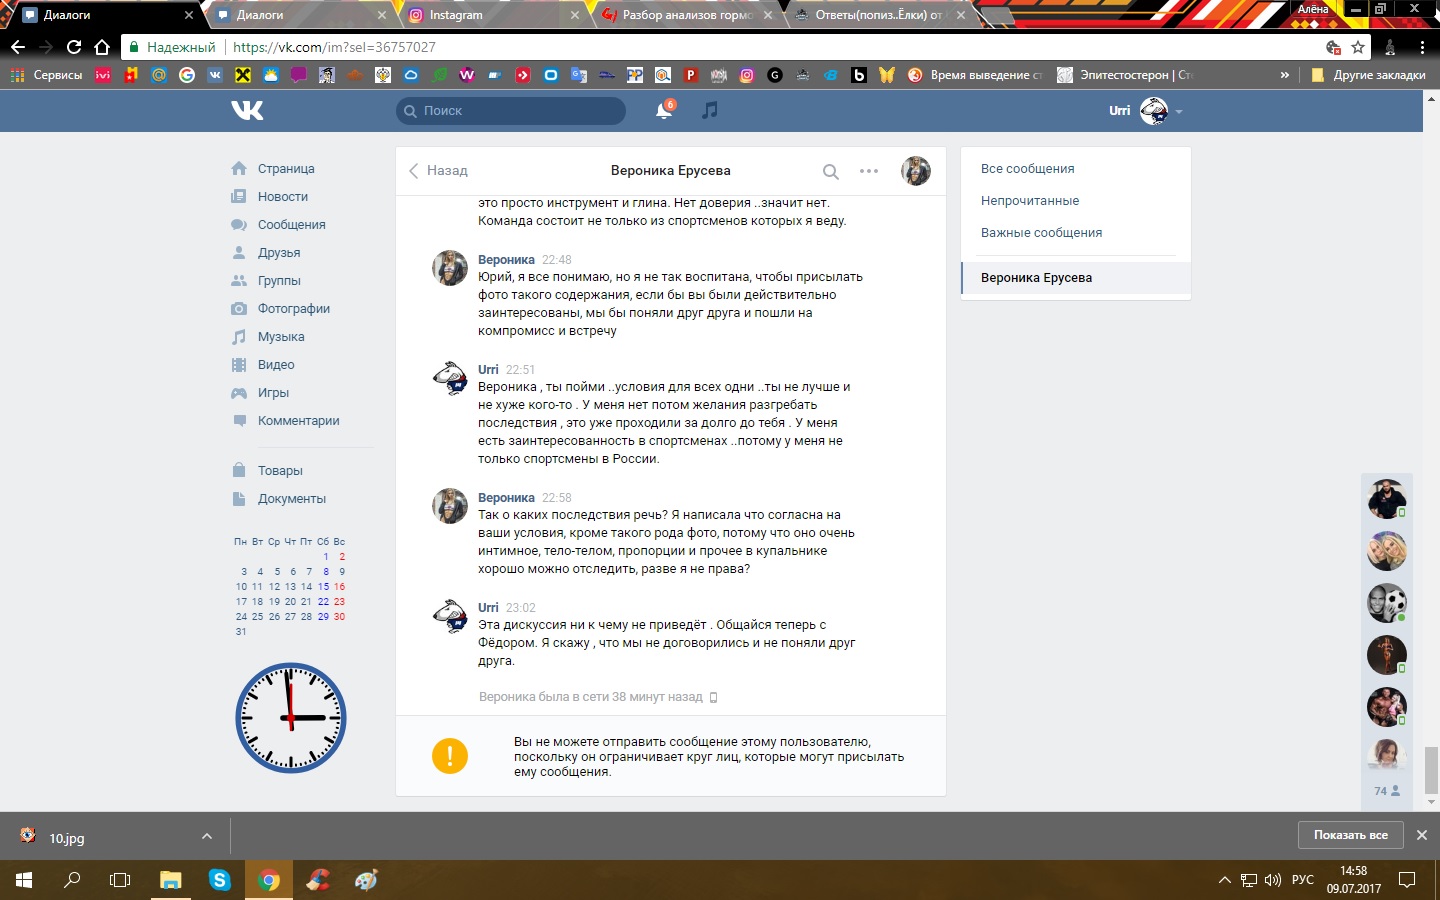Expand the Urri profile dropdown
Screen dimensions: 1440x900
(x=1179, y=111)
